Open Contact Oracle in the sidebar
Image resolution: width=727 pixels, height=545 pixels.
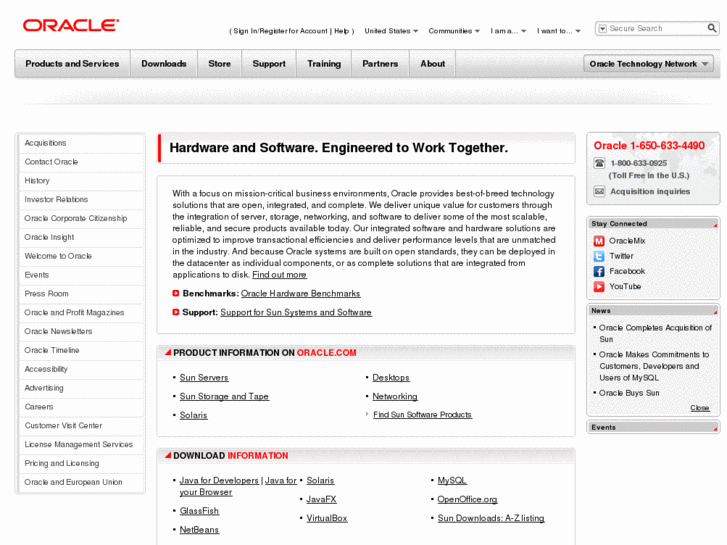(51, 162)
